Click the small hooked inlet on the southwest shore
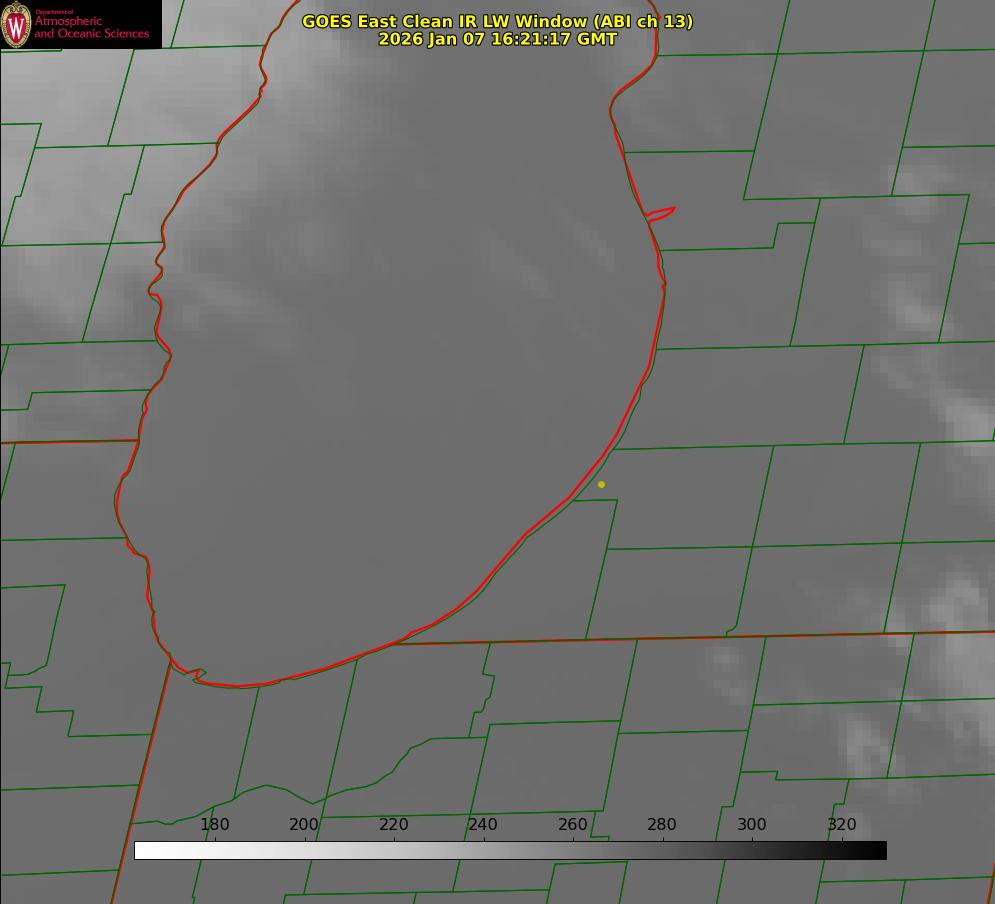This screenshot has height=904, width=995. [198, 675]
